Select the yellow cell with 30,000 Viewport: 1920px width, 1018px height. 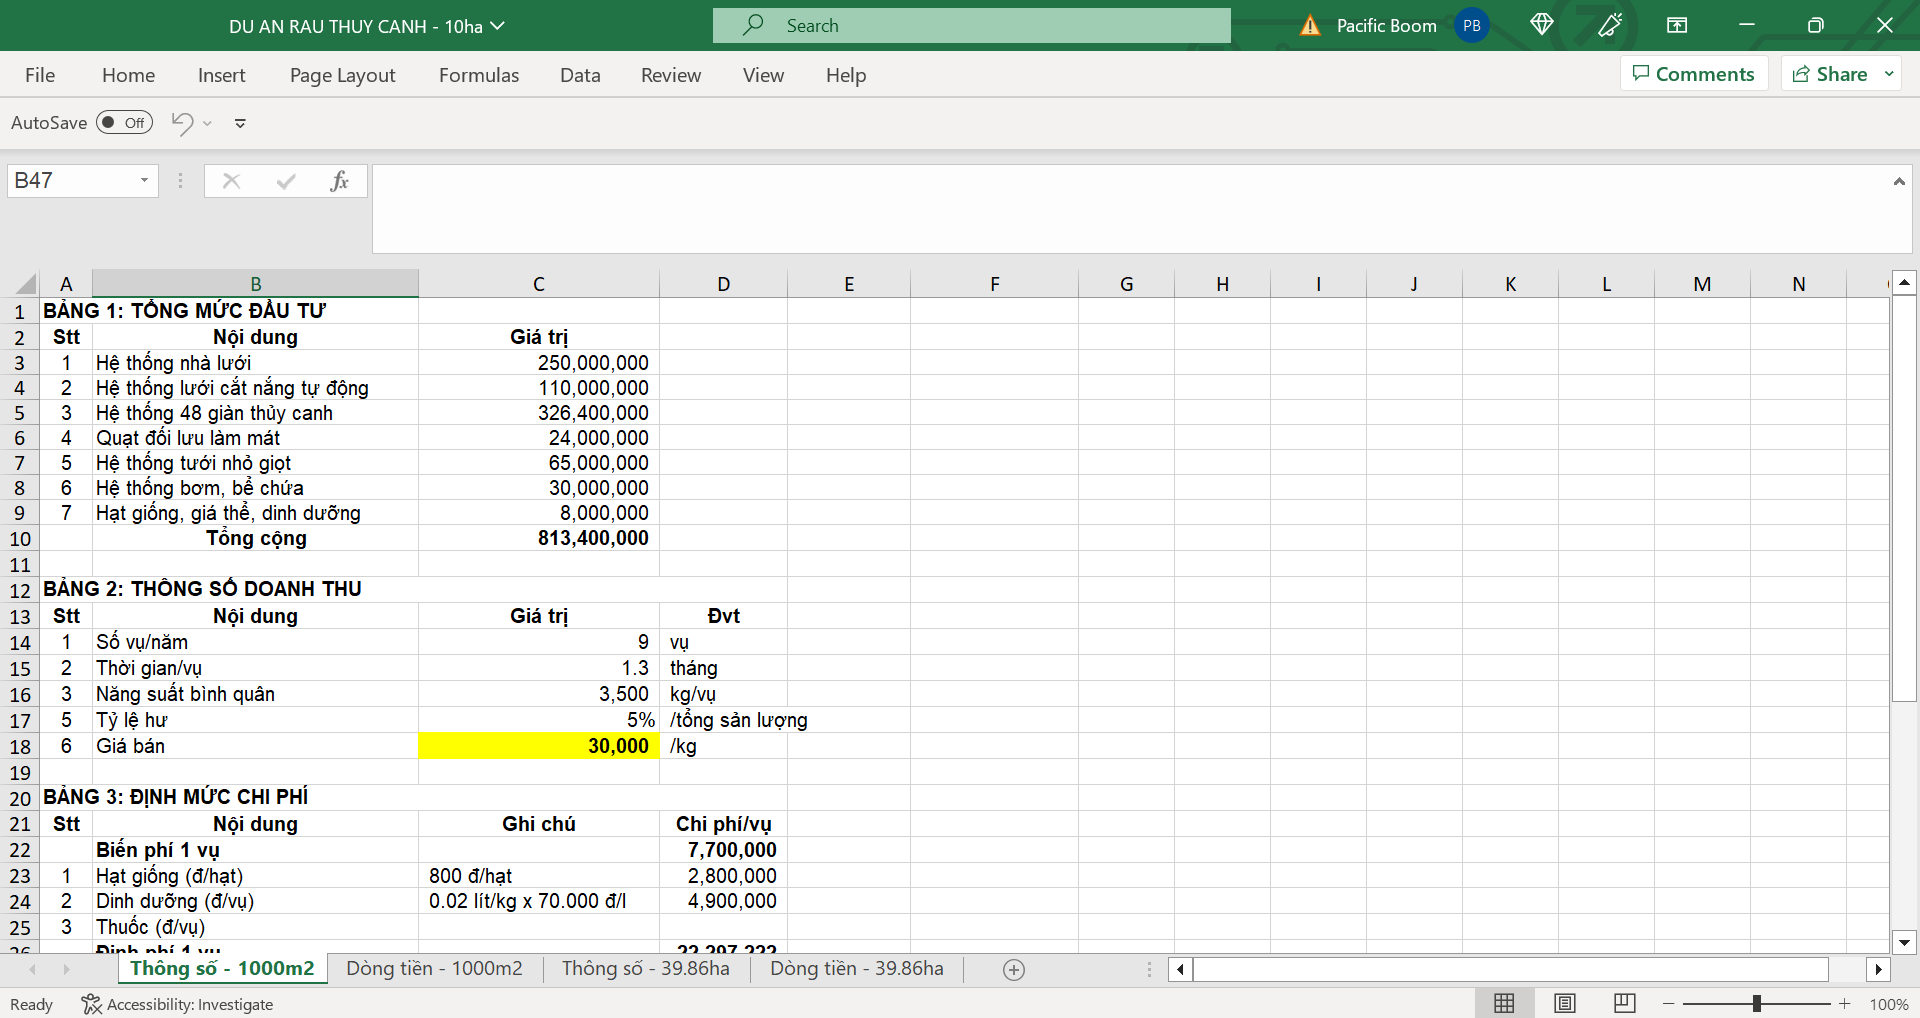538,746
